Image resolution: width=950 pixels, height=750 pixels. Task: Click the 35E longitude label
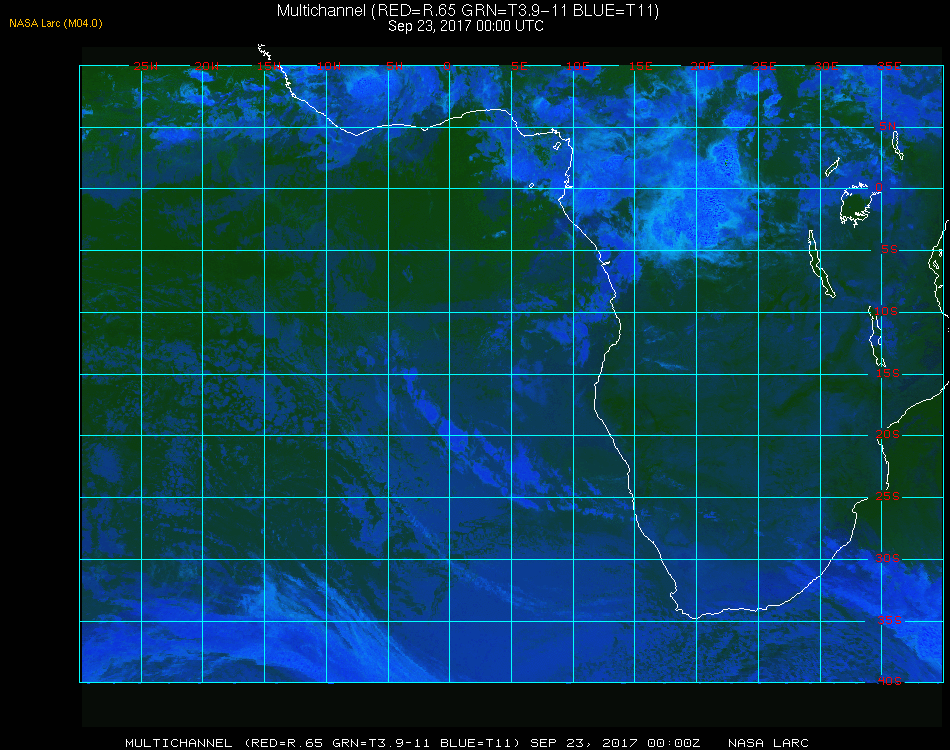[x=889, y=66]
